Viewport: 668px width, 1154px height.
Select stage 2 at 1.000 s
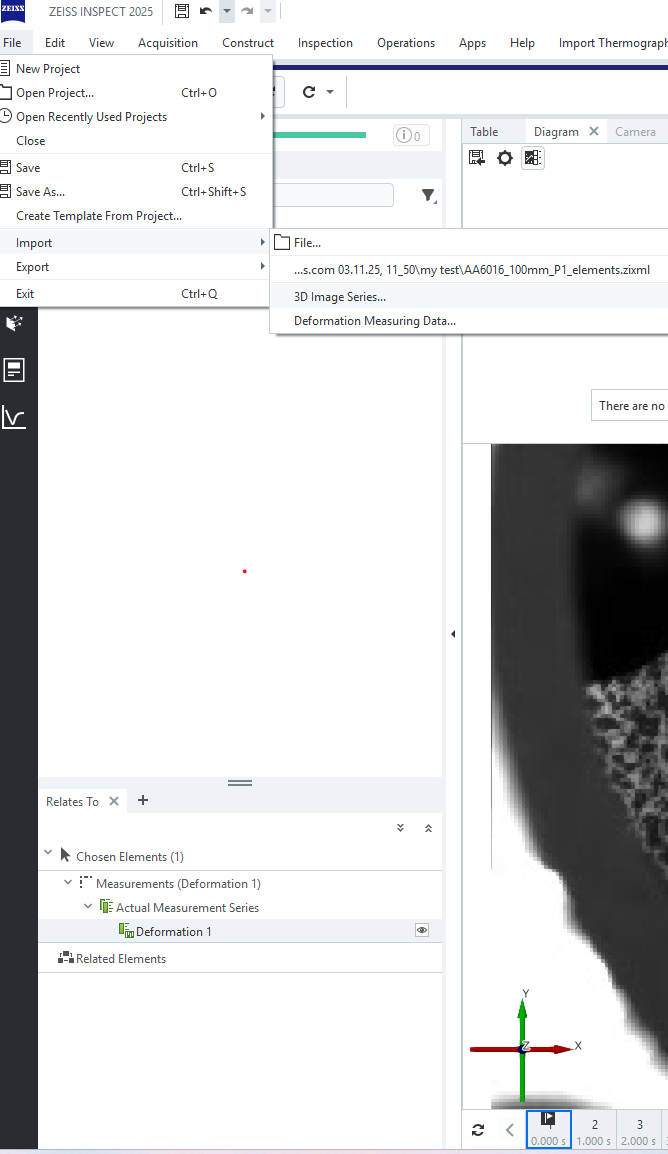[x=594, y=1130]
